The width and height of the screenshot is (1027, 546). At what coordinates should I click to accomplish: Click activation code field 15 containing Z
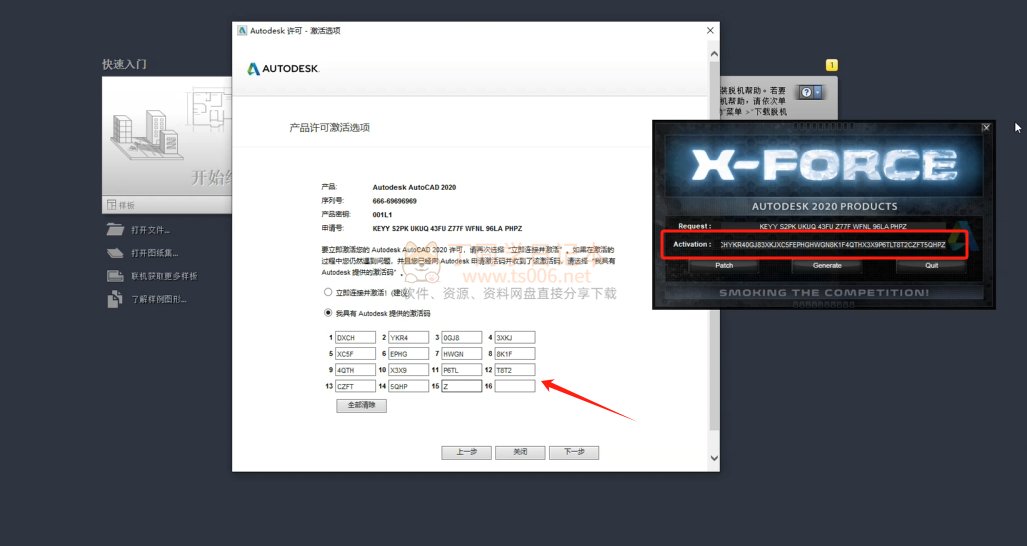[462, 386]
